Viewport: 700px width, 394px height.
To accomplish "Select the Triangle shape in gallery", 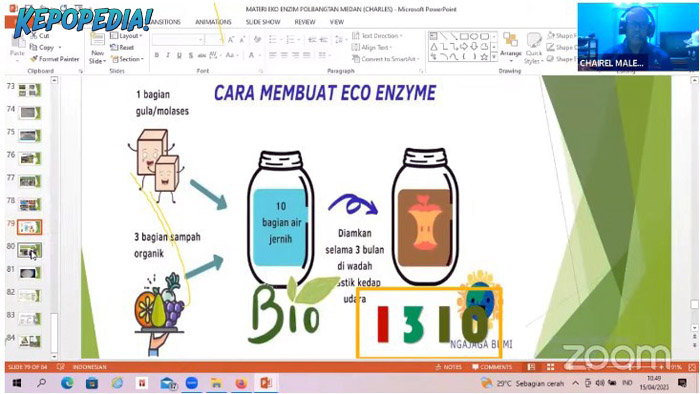I will (433, 47).
